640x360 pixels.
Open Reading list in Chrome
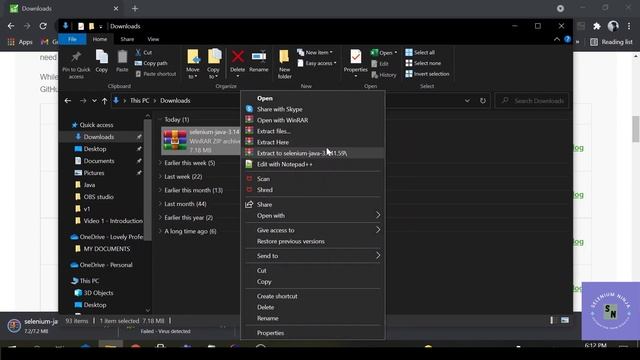pos(611,42)
